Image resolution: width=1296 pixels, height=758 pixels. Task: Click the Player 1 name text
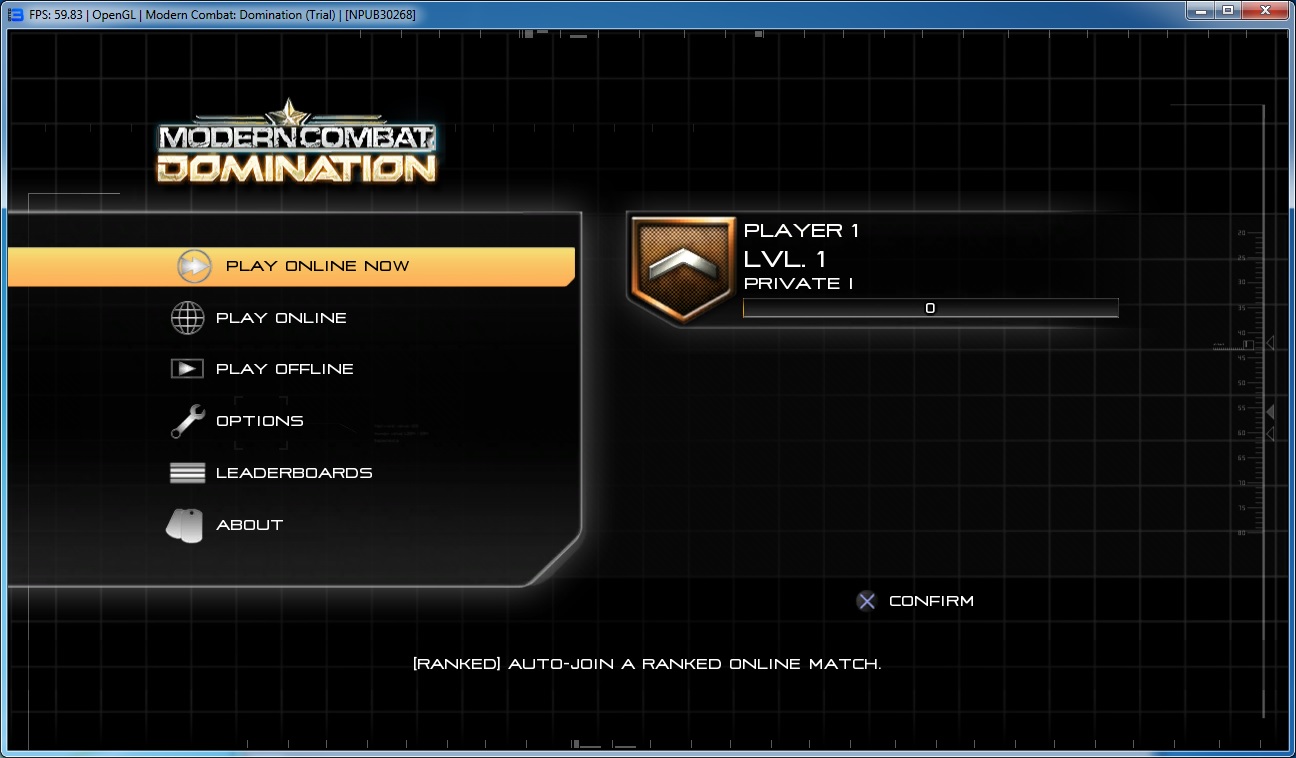(x=802, y=230)
